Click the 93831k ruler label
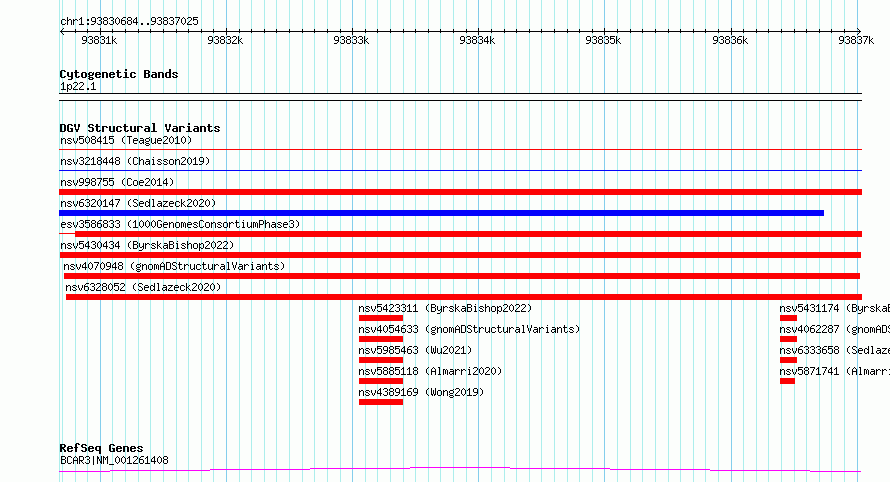The width and height of the screenshot is (890, 482). [99, 40]
